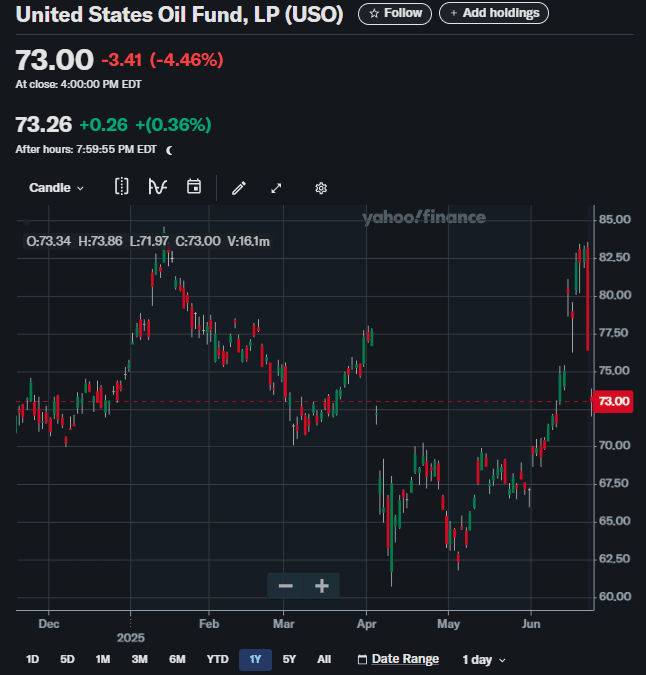646x675 pixels.
Task: Open the Candle chart type dropdown
Action: pos(56,188)
